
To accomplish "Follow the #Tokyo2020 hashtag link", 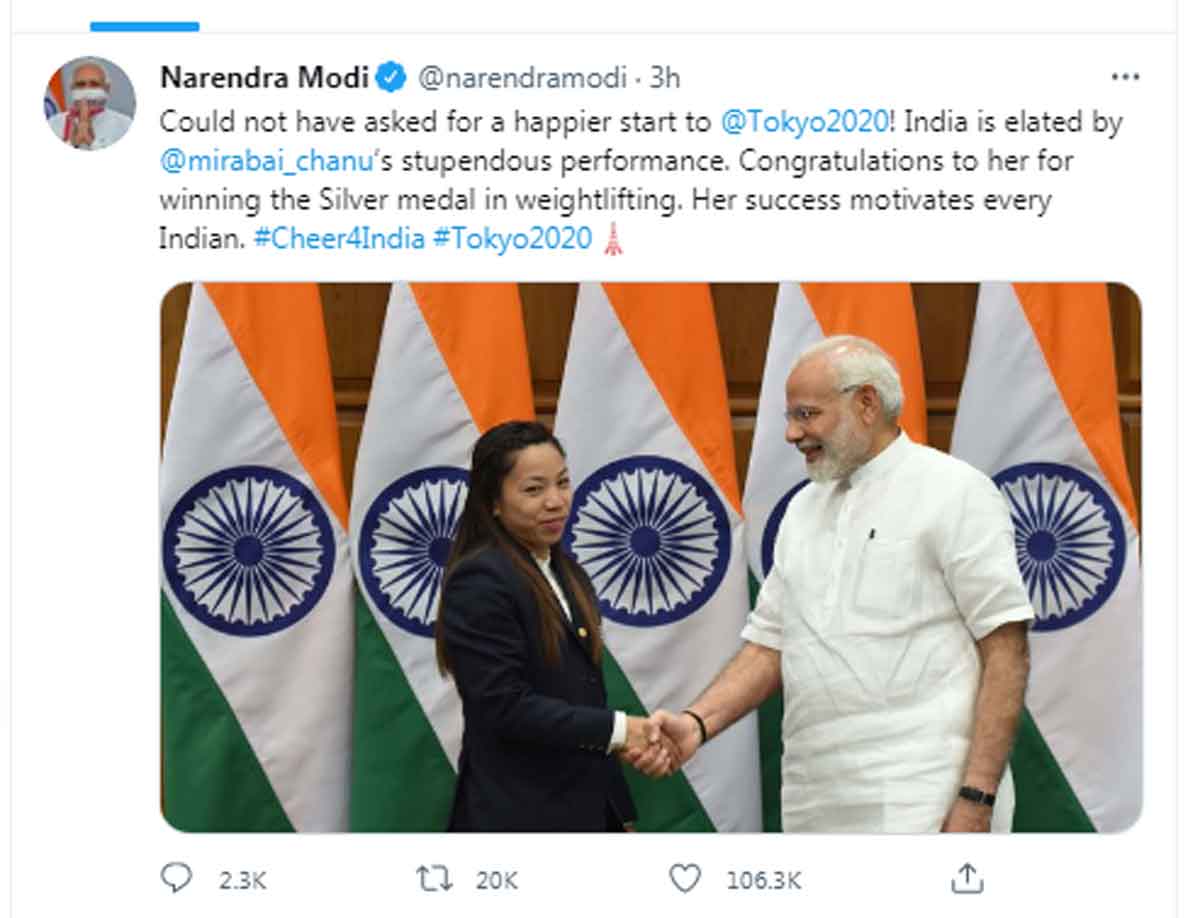I will (512, 240).
